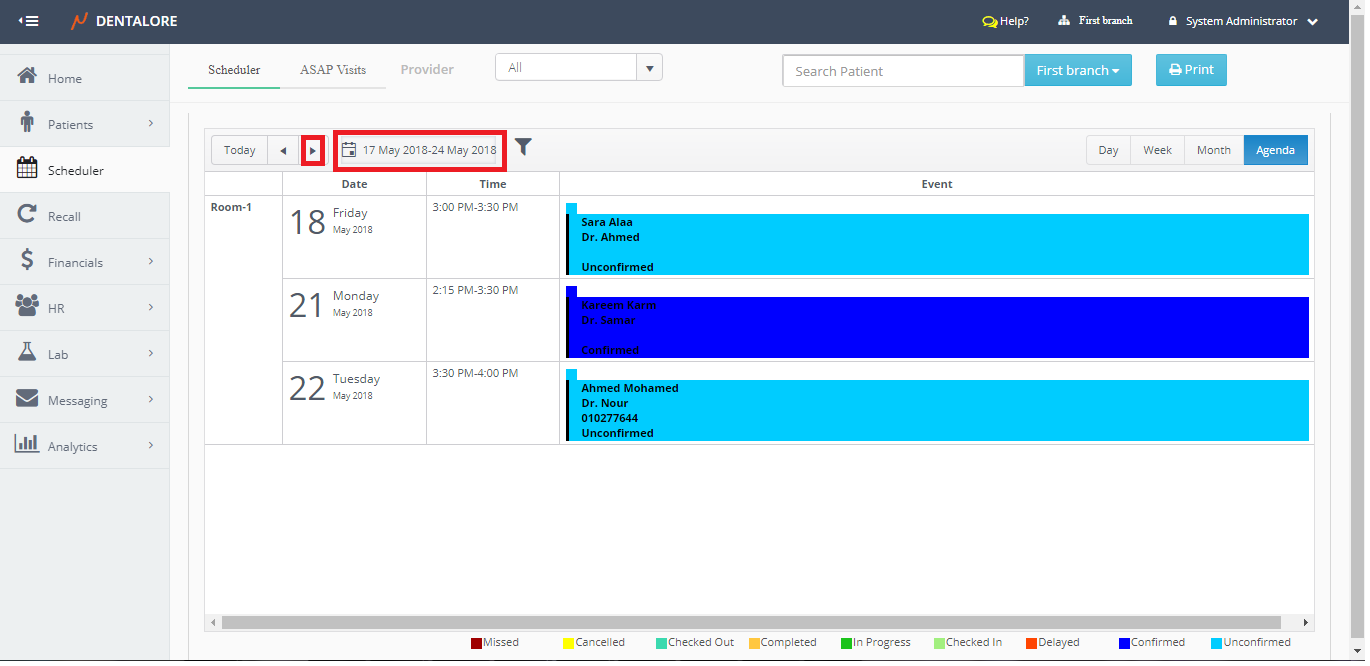Viewport: 1370px width, 666px height.
Task: Go to next date range arrow
Action: point(313,151)
